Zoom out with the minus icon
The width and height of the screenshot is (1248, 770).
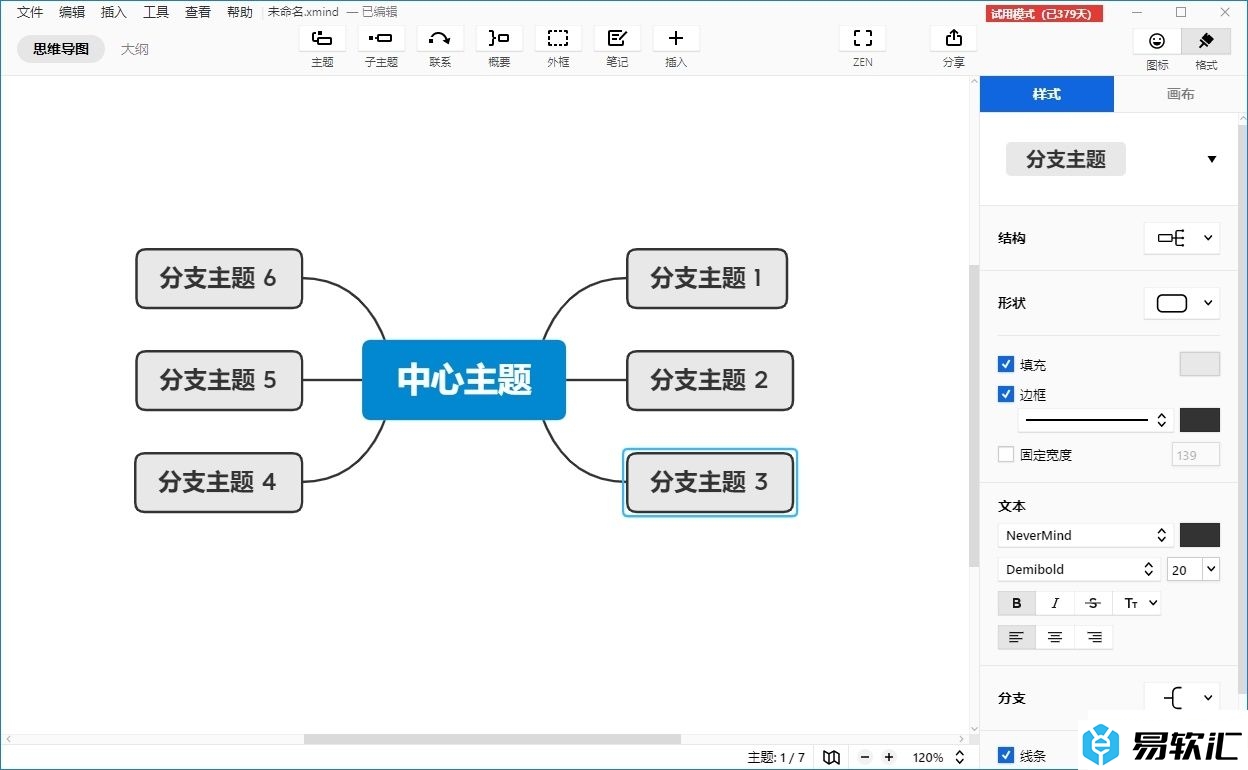(865, 758)
